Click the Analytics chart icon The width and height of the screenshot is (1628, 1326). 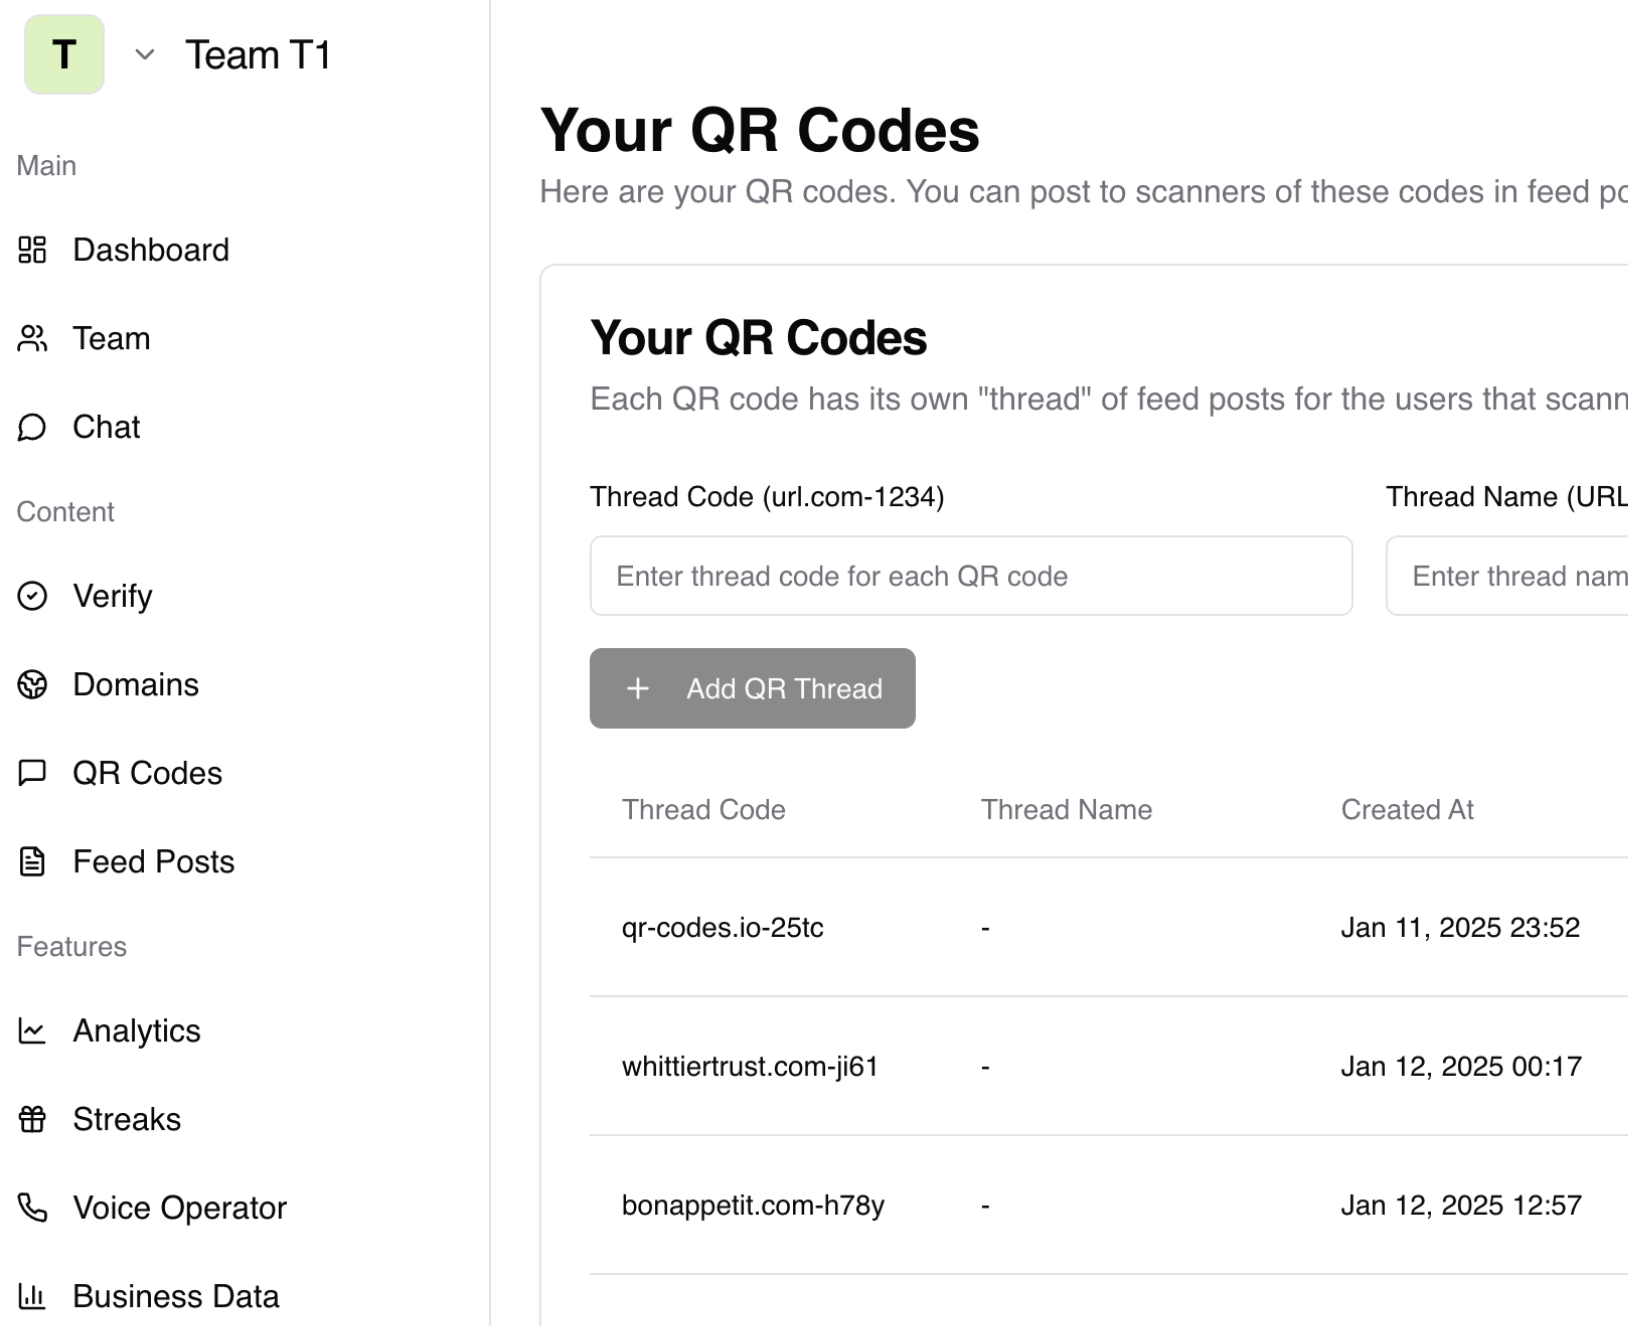coord(32,1031)
